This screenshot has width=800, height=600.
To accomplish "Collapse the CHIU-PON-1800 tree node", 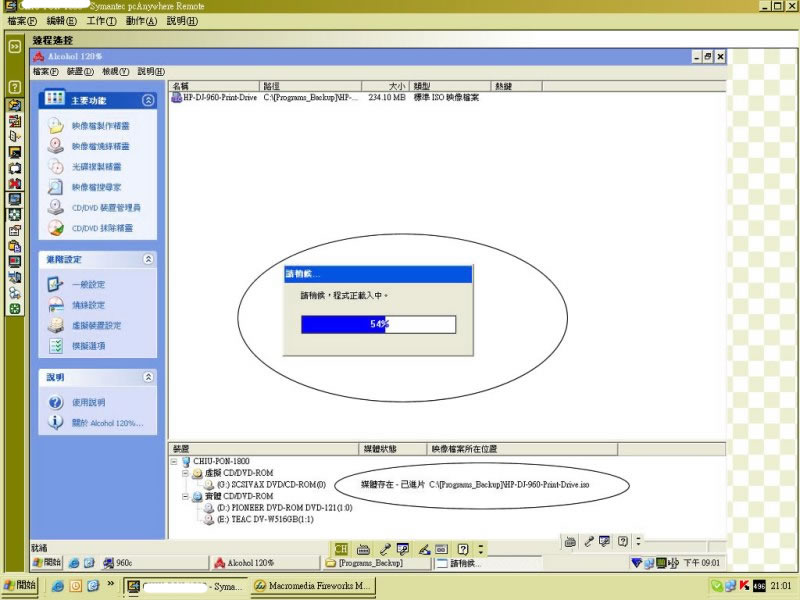I will coord(174,461).
